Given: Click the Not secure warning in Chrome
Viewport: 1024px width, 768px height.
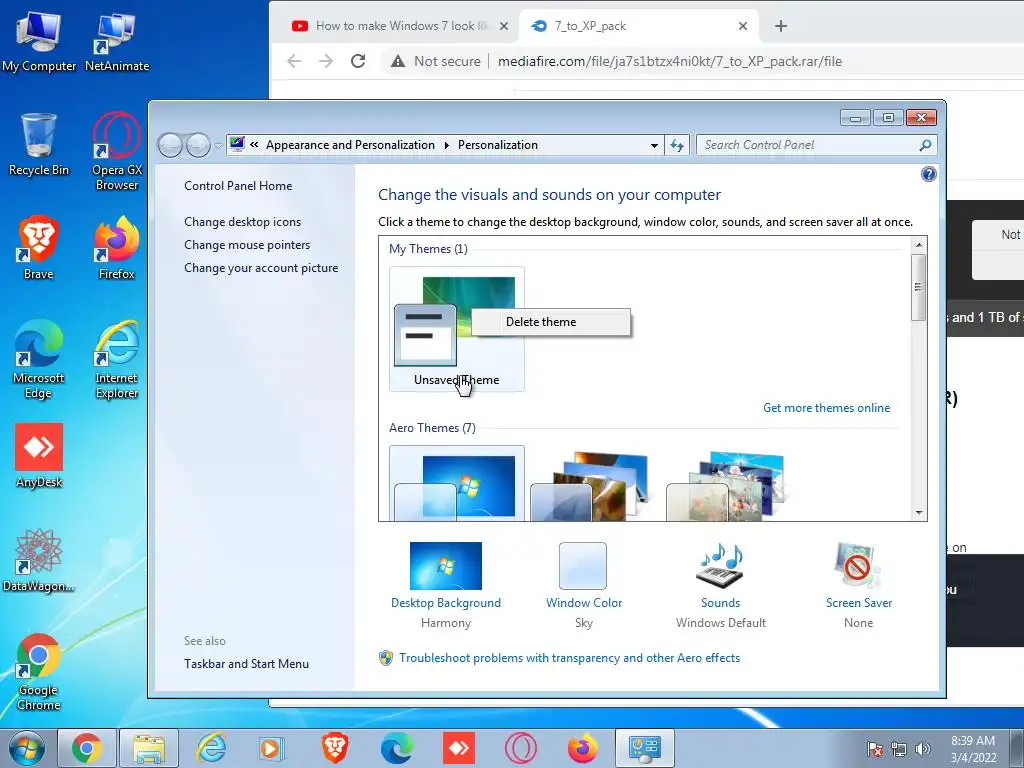Looking at the screenshot, I should tap(436, 61).
